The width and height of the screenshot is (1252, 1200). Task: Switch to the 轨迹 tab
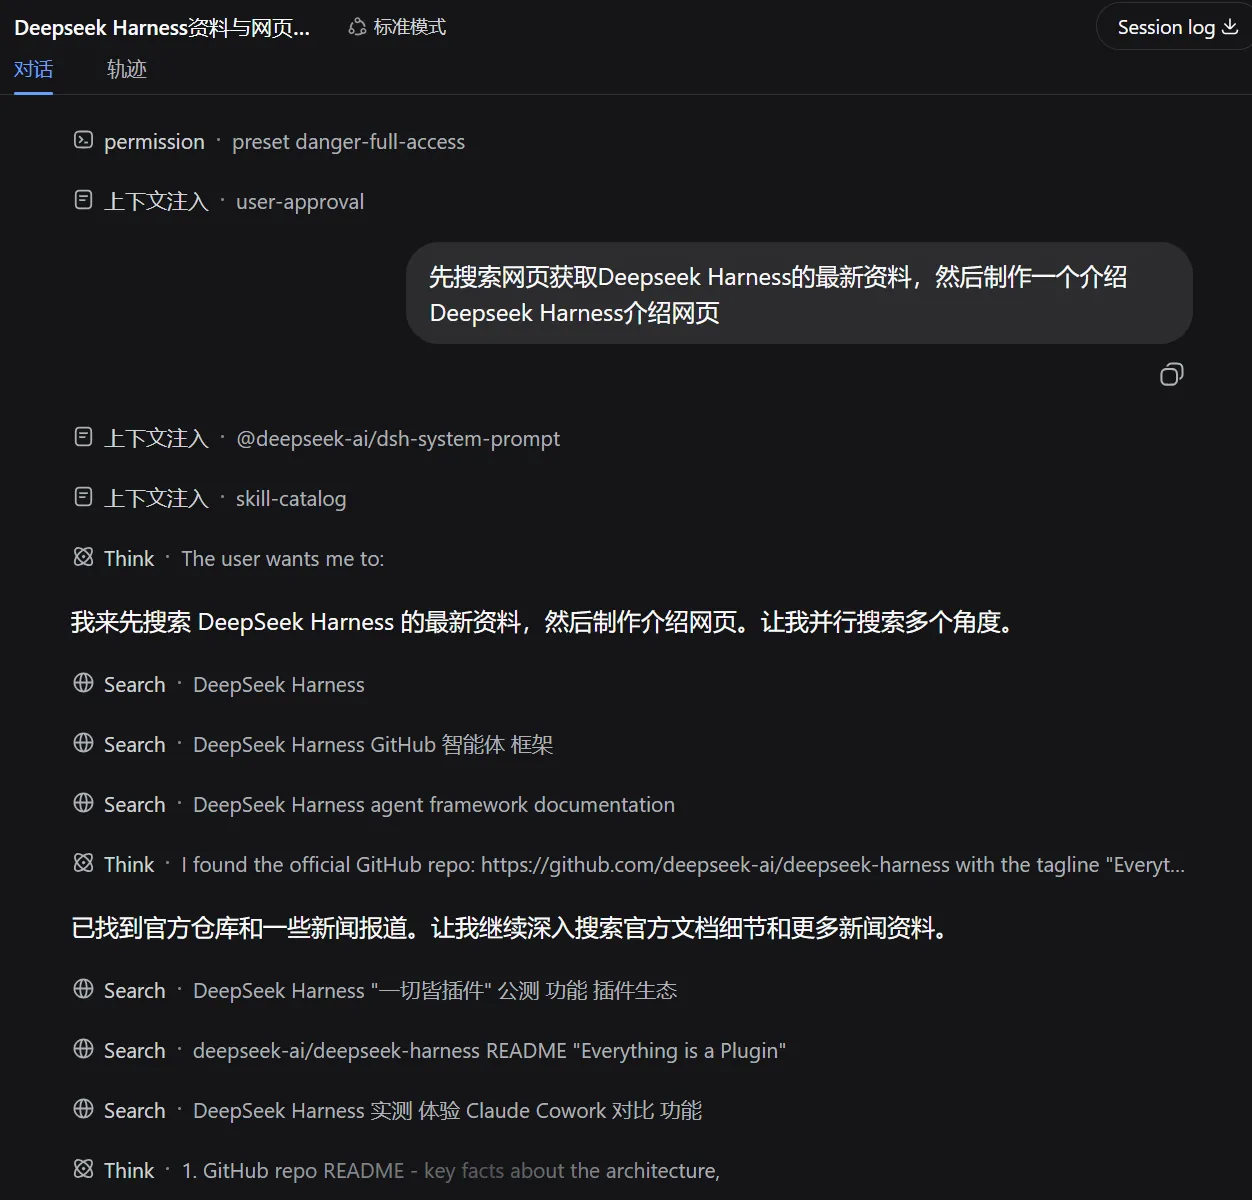point(127,69)
